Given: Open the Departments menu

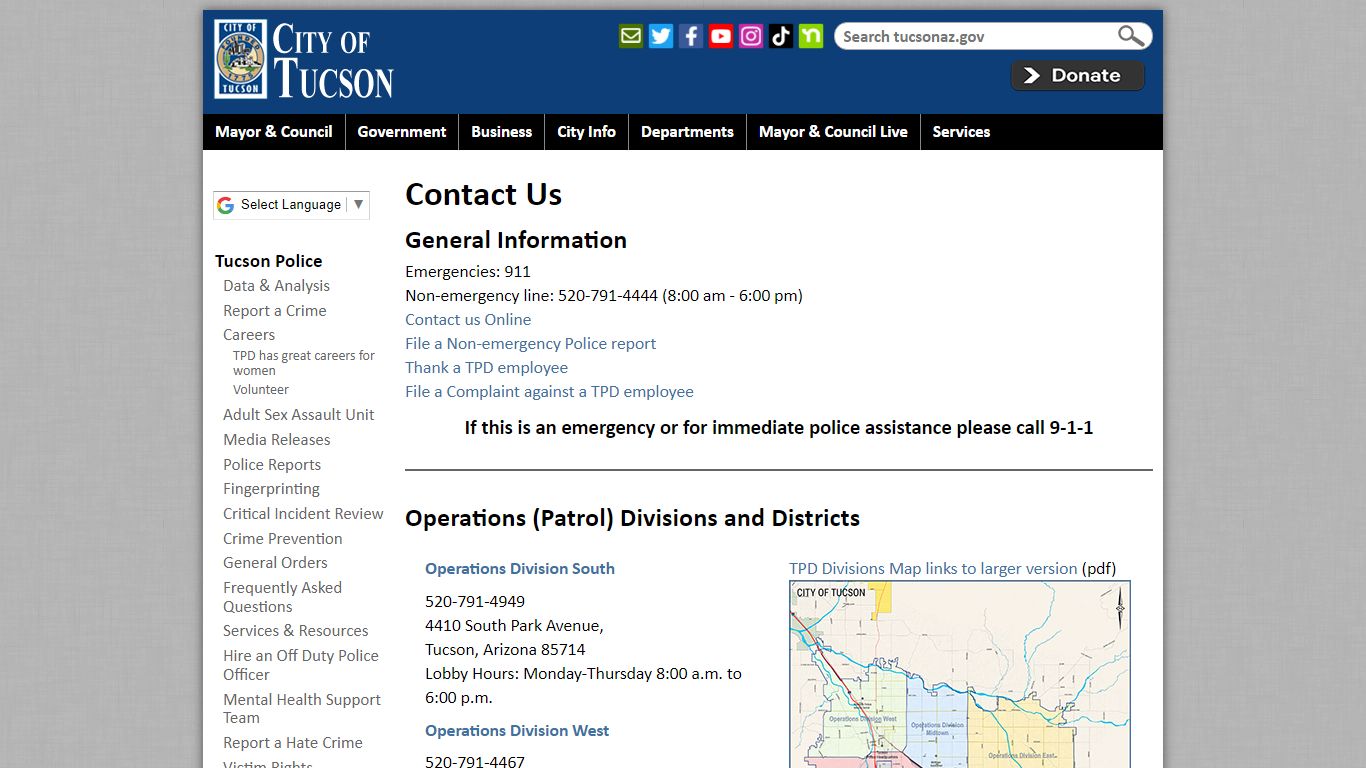Looking at the screenshot, I should tap(687, 132).
